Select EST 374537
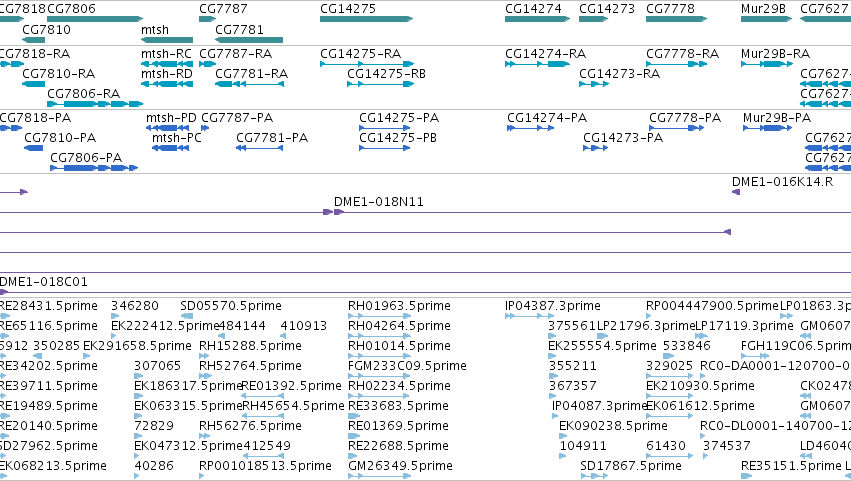The height and width of the screenshot is (481, 851). point(707,455)
